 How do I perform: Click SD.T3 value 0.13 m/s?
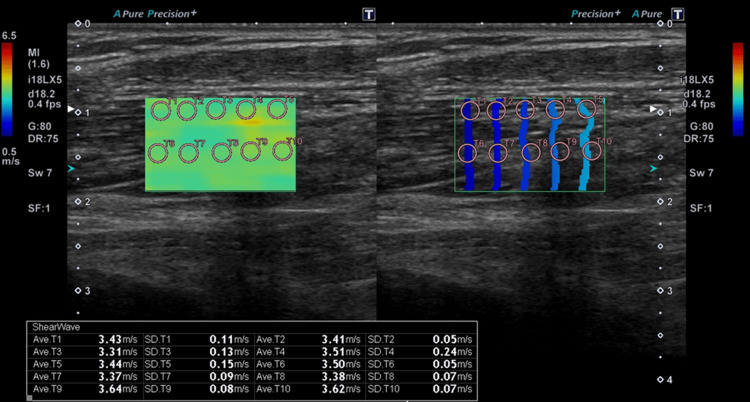point(229,352)
